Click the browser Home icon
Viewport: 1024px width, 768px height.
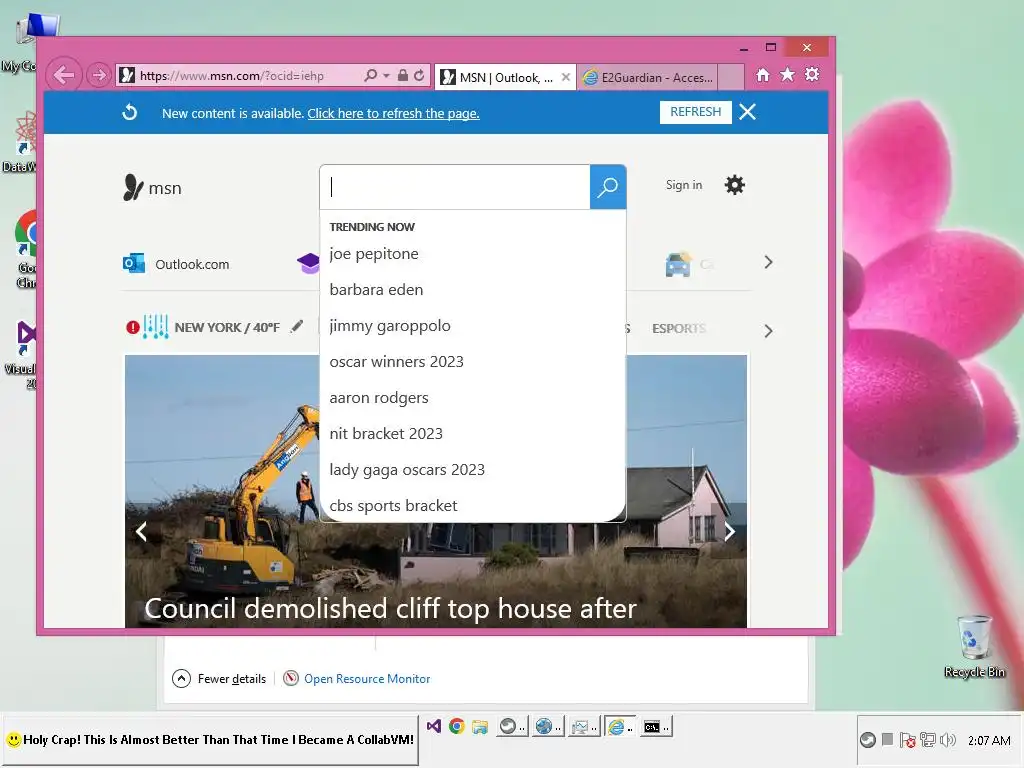pos(763,75)
